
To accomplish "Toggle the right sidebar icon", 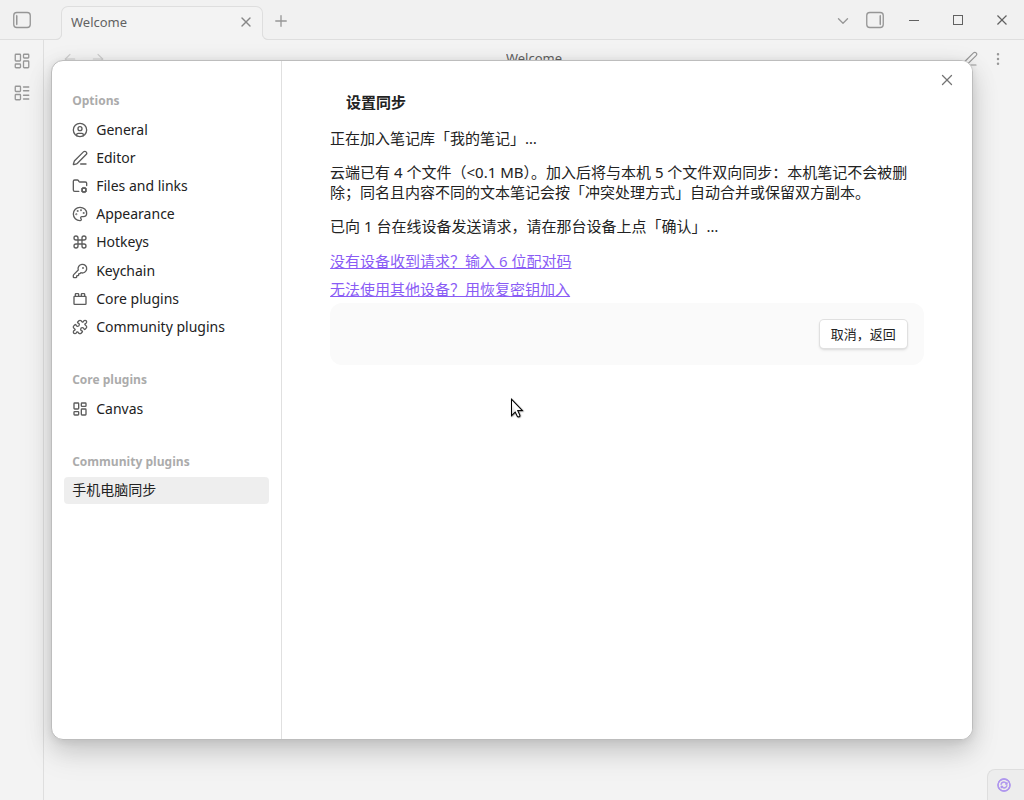I will click(875, 21).
